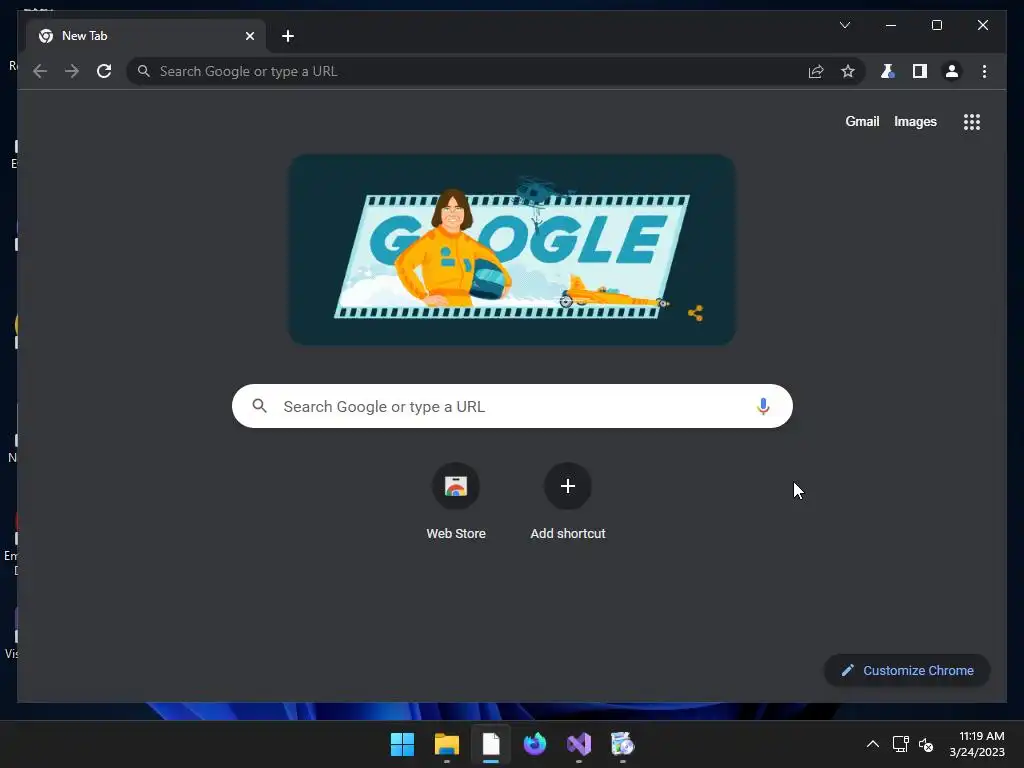The height and width of the screenshot is (768, 1024).
Task: Open Chrome Labs flask icon
Action: (888, 71)
